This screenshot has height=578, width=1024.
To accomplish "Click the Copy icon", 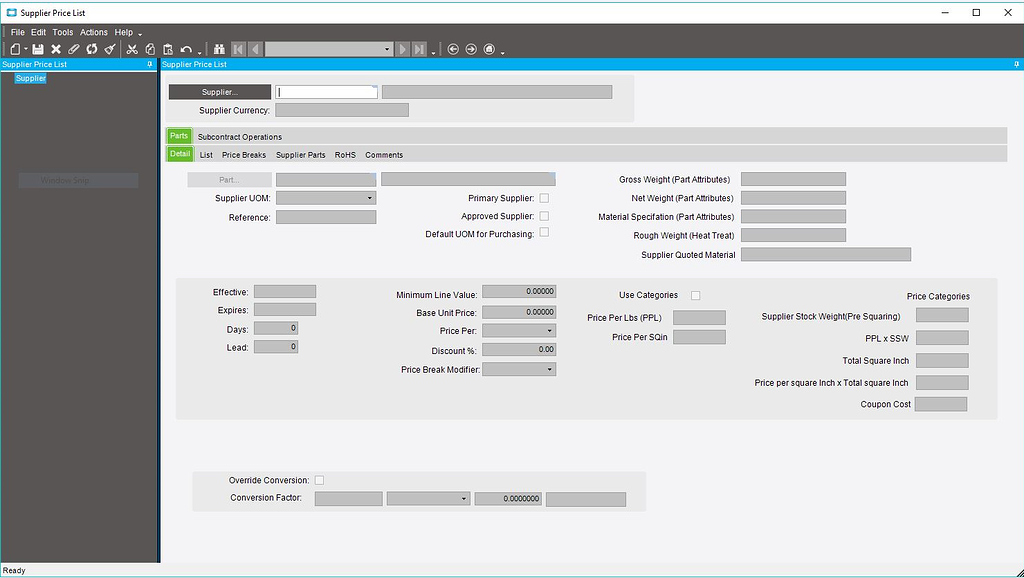I will click(x=150, y=49).
